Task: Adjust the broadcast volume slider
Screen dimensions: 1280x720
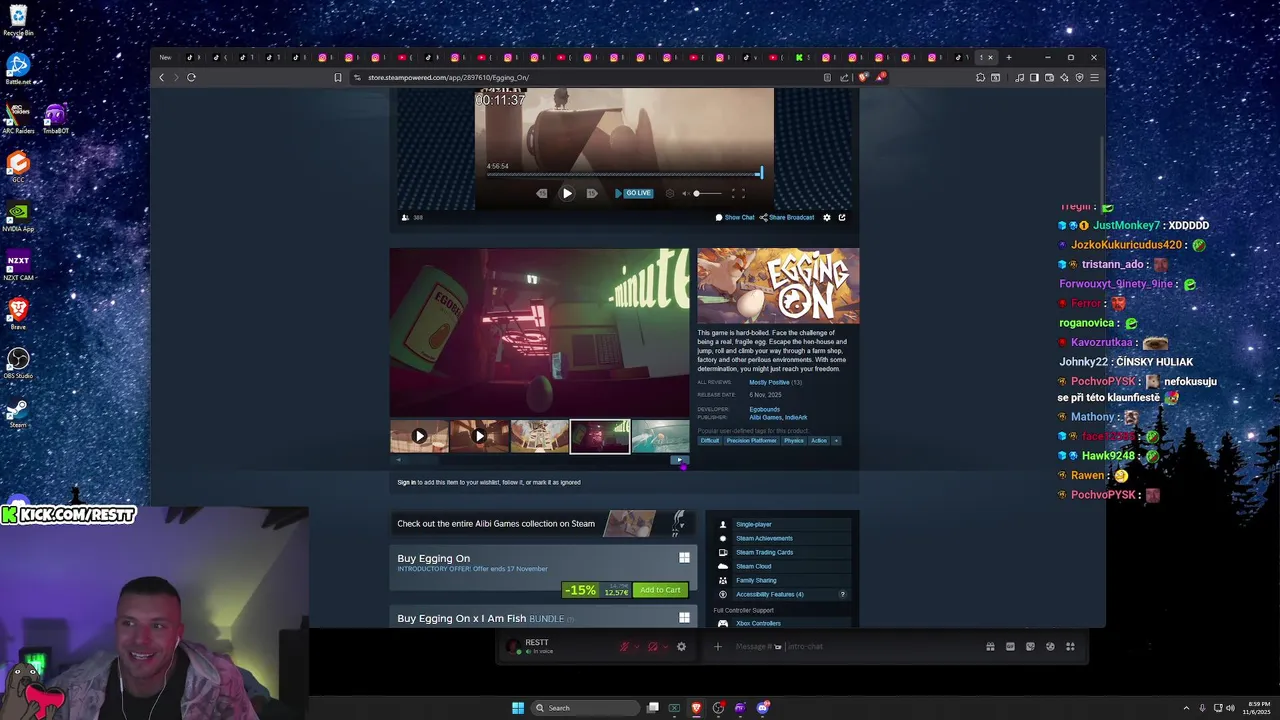Action: [707, 193]
